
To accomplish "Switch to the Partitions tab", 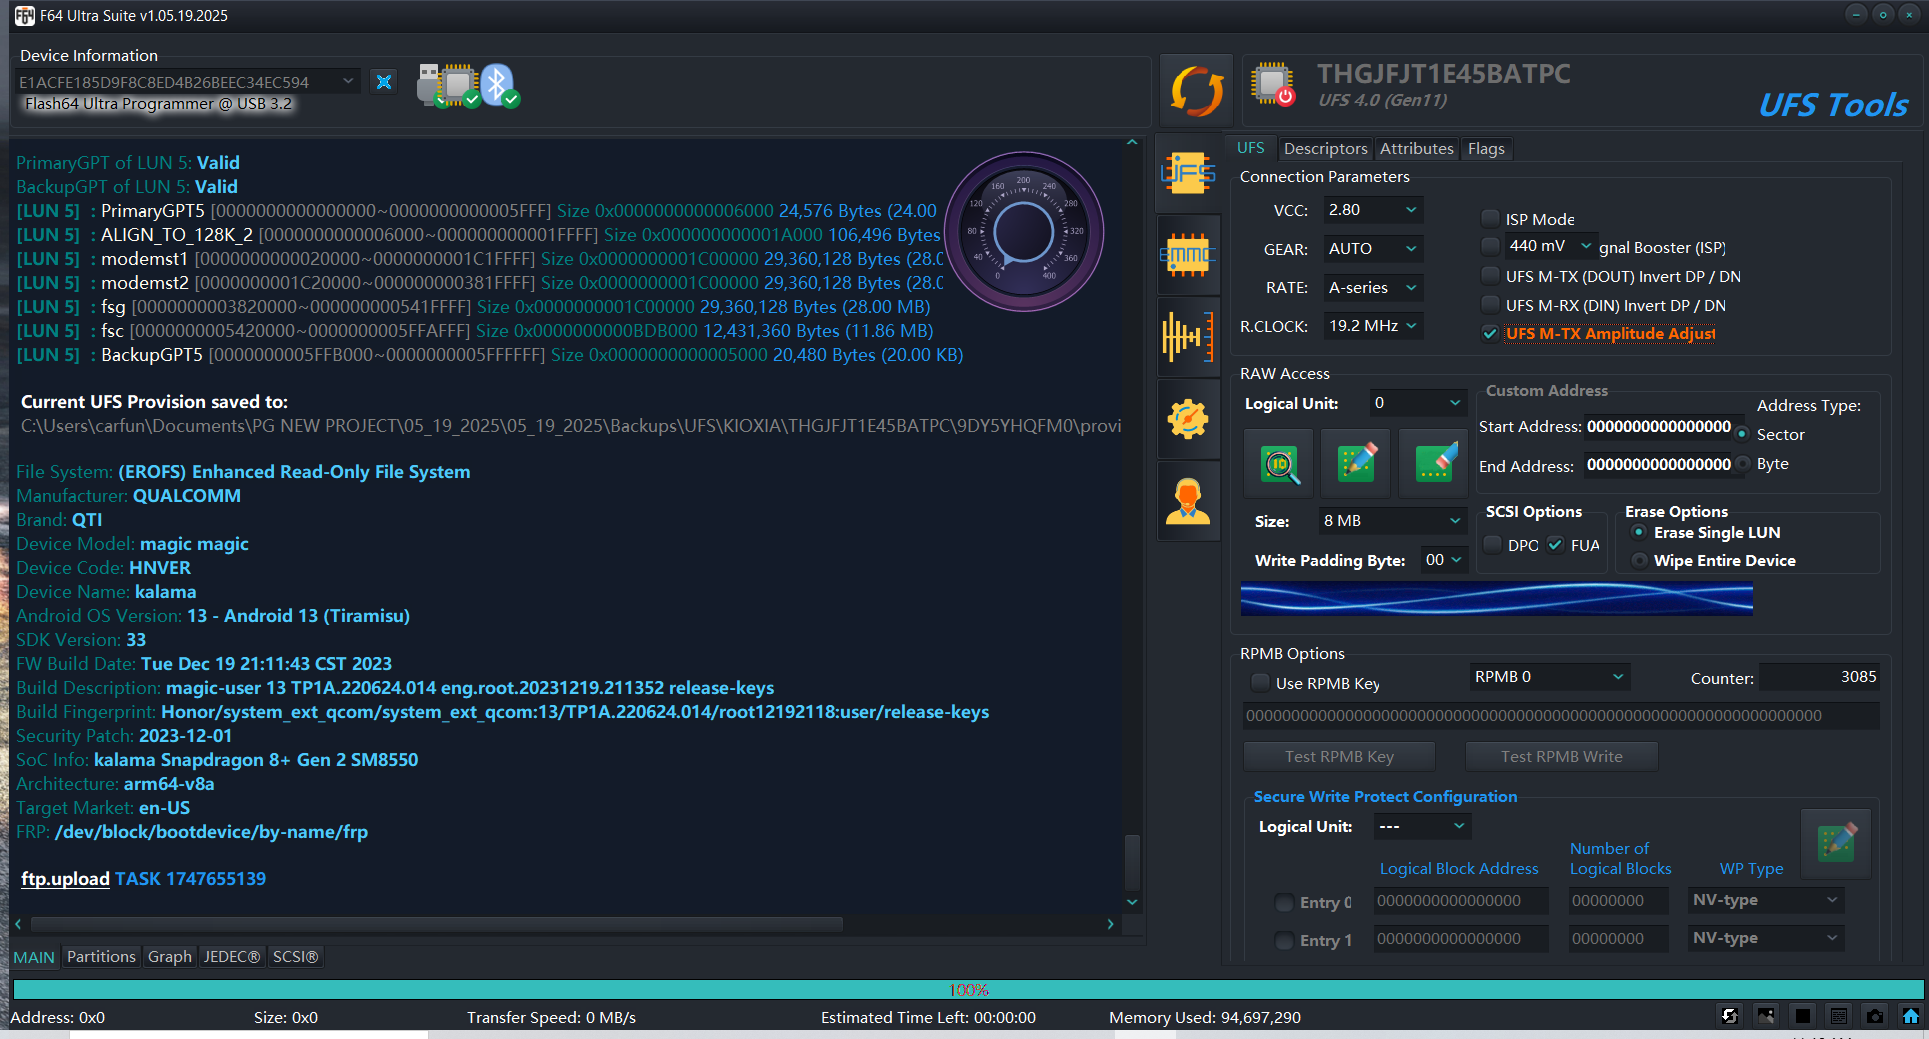I will click(101, 957).
